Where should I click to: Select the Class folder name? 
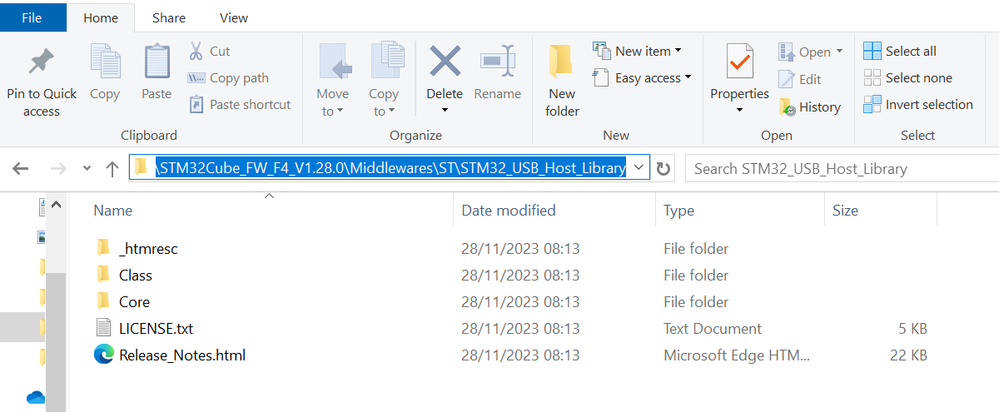(x=136, y=275)
